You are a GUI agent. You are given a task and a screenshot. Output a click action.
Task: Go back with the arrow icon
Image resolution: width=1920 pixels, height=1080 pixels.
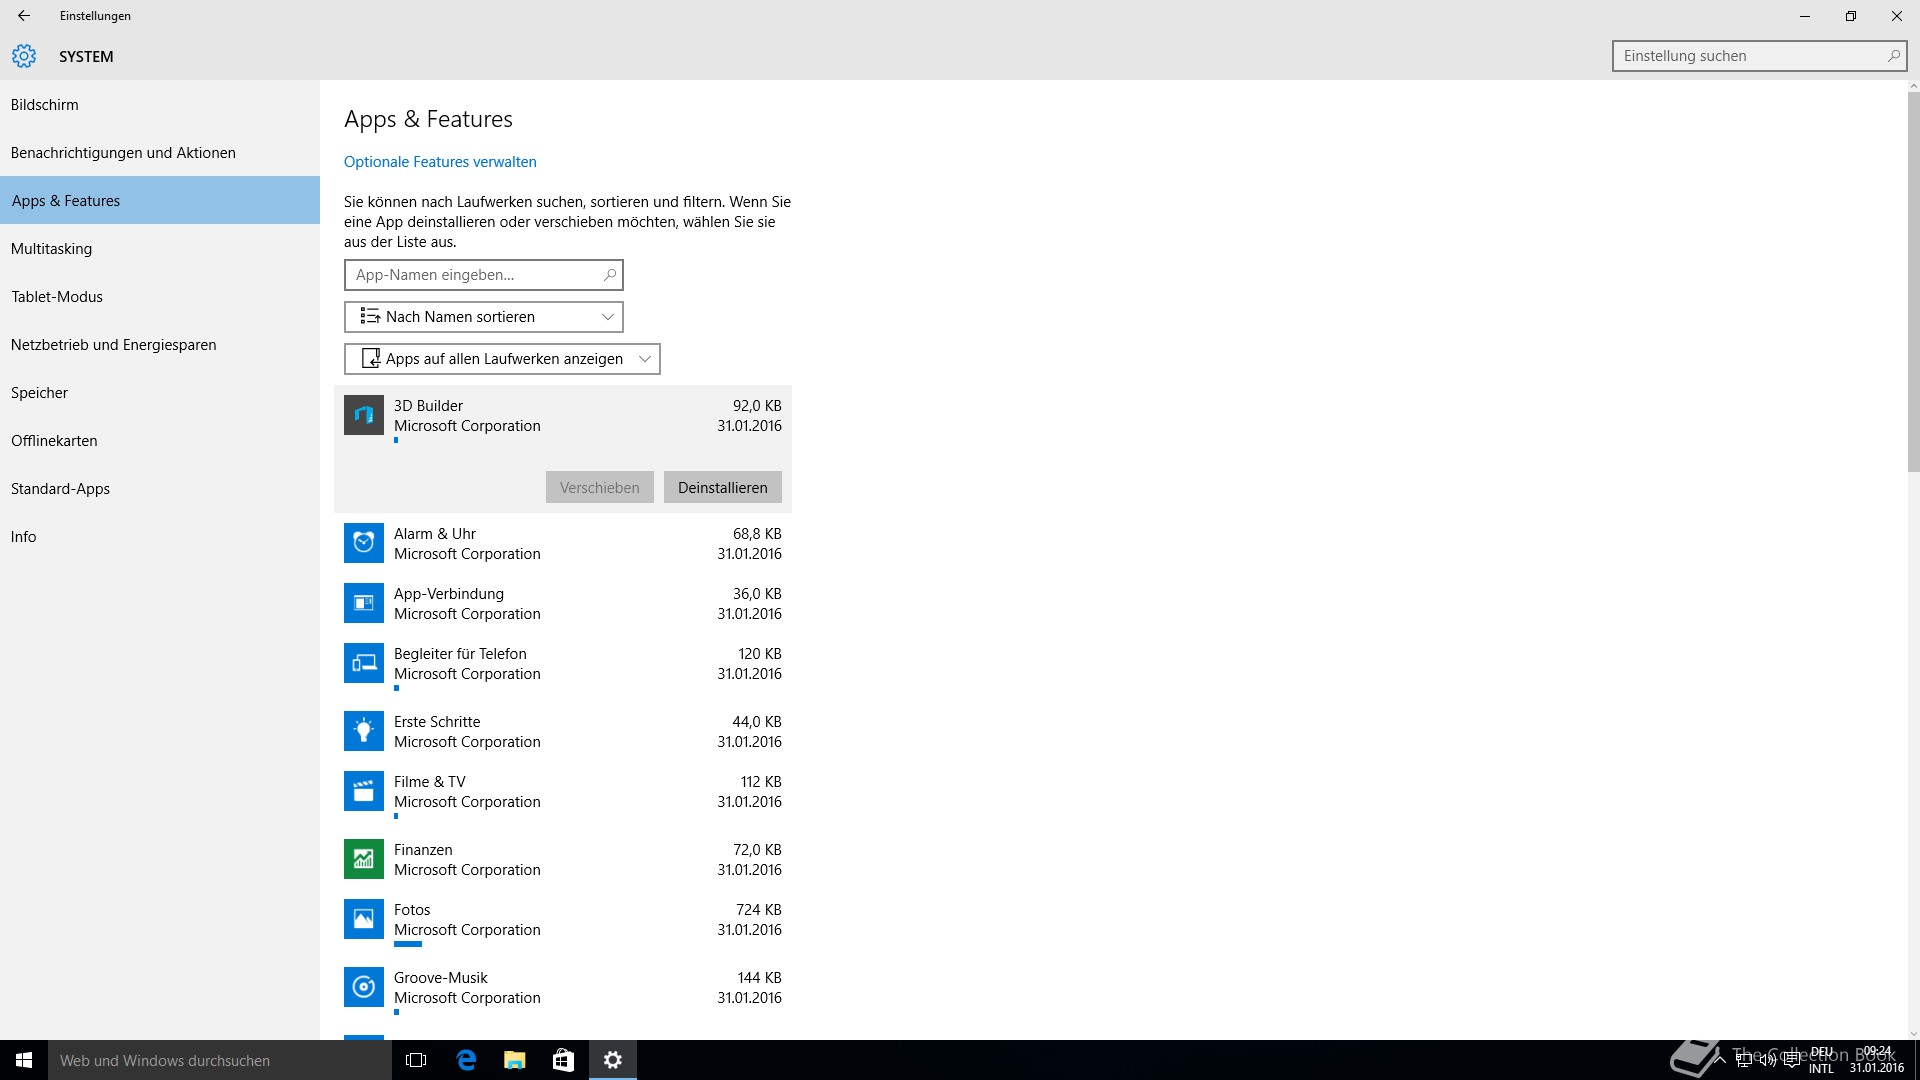pos(24,16)
